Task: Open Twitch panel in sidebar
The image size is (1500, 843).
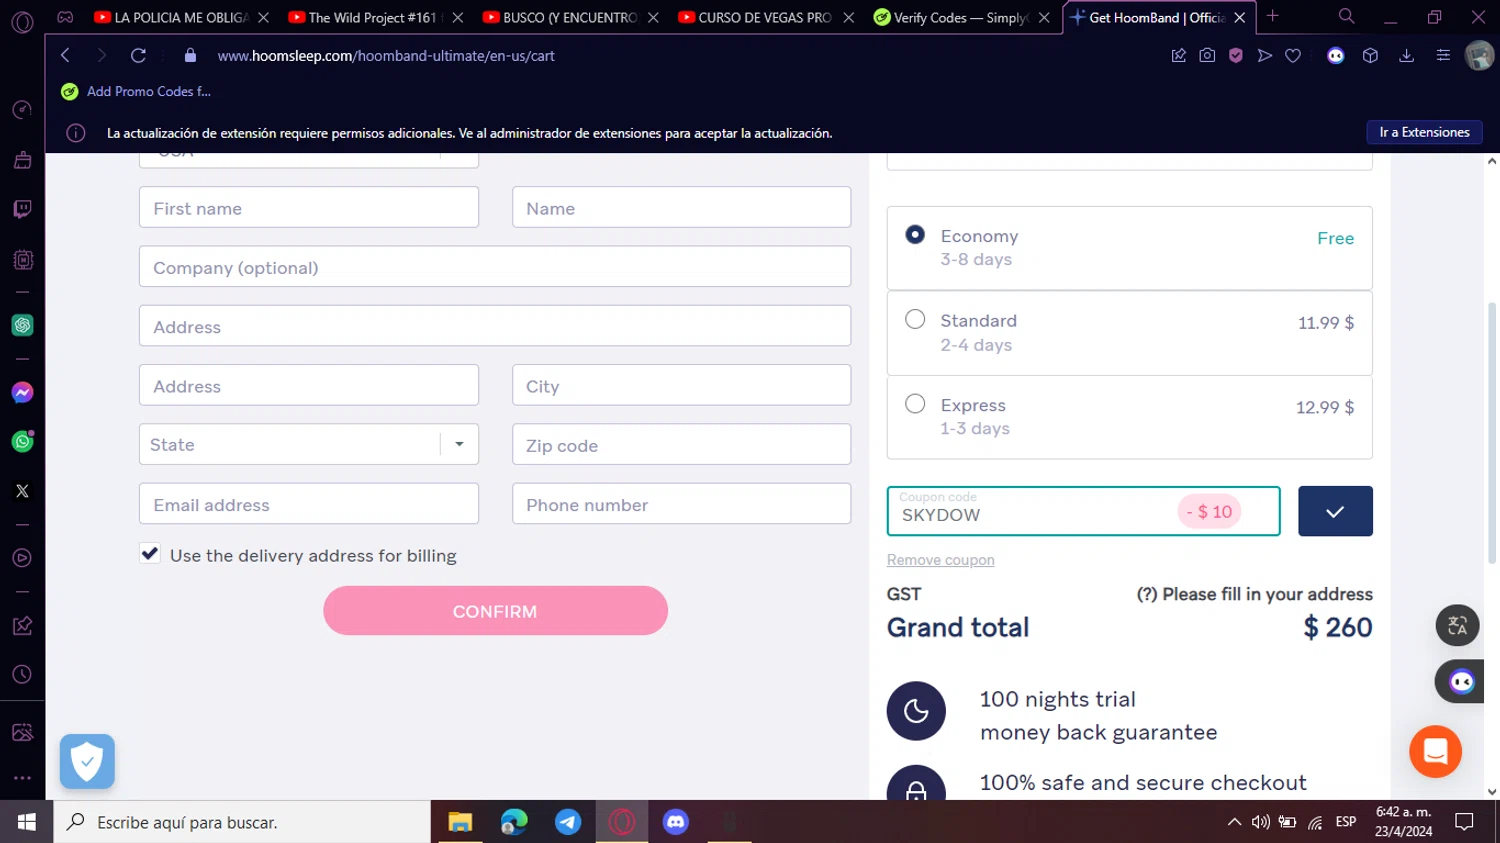Action: click(x=22, y=209)
